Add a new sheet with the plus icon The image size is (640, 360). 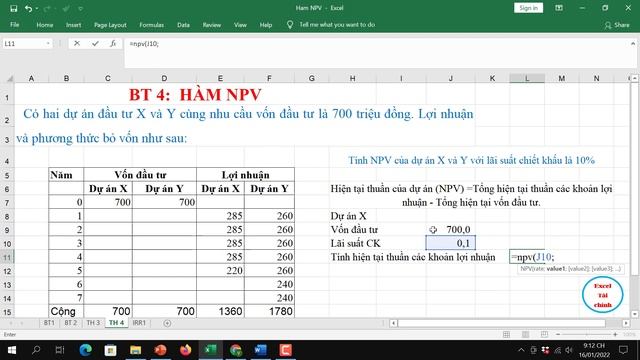tap(167, 323)
